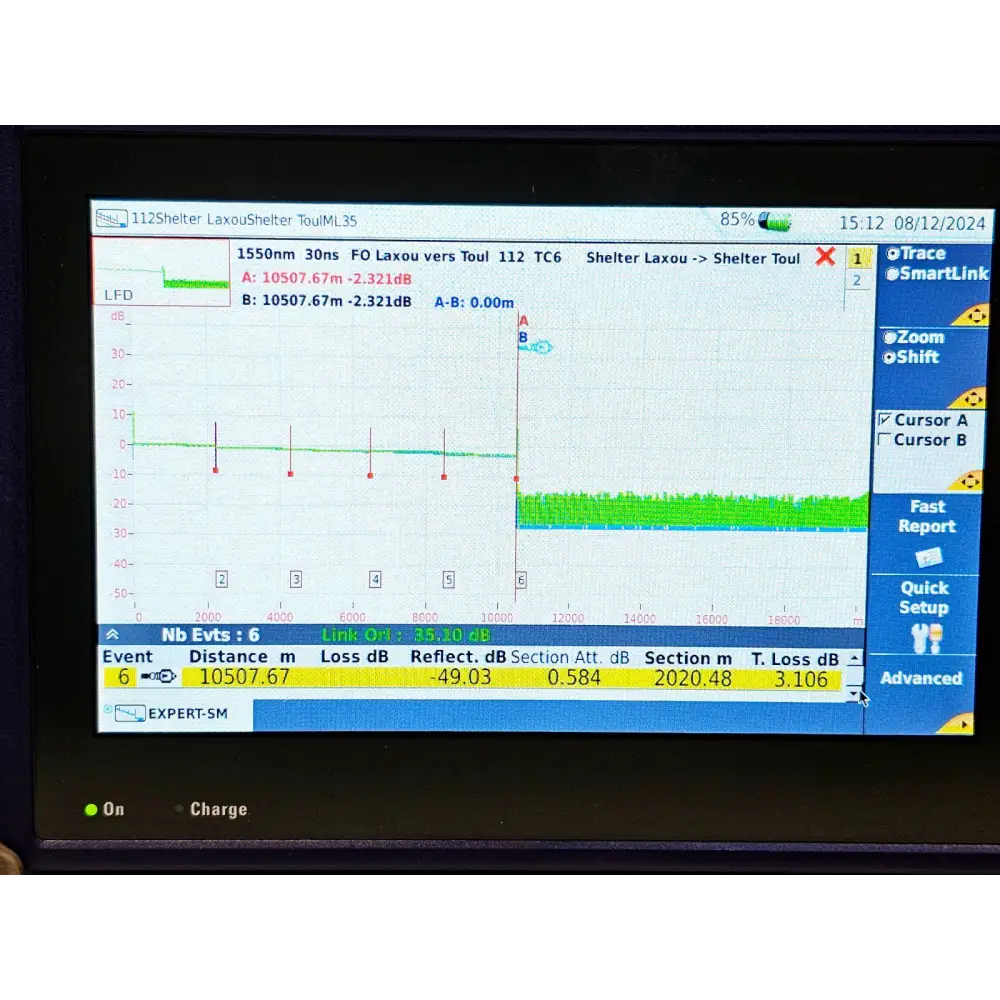Click cursor A label on the trace

pos(524,321)
